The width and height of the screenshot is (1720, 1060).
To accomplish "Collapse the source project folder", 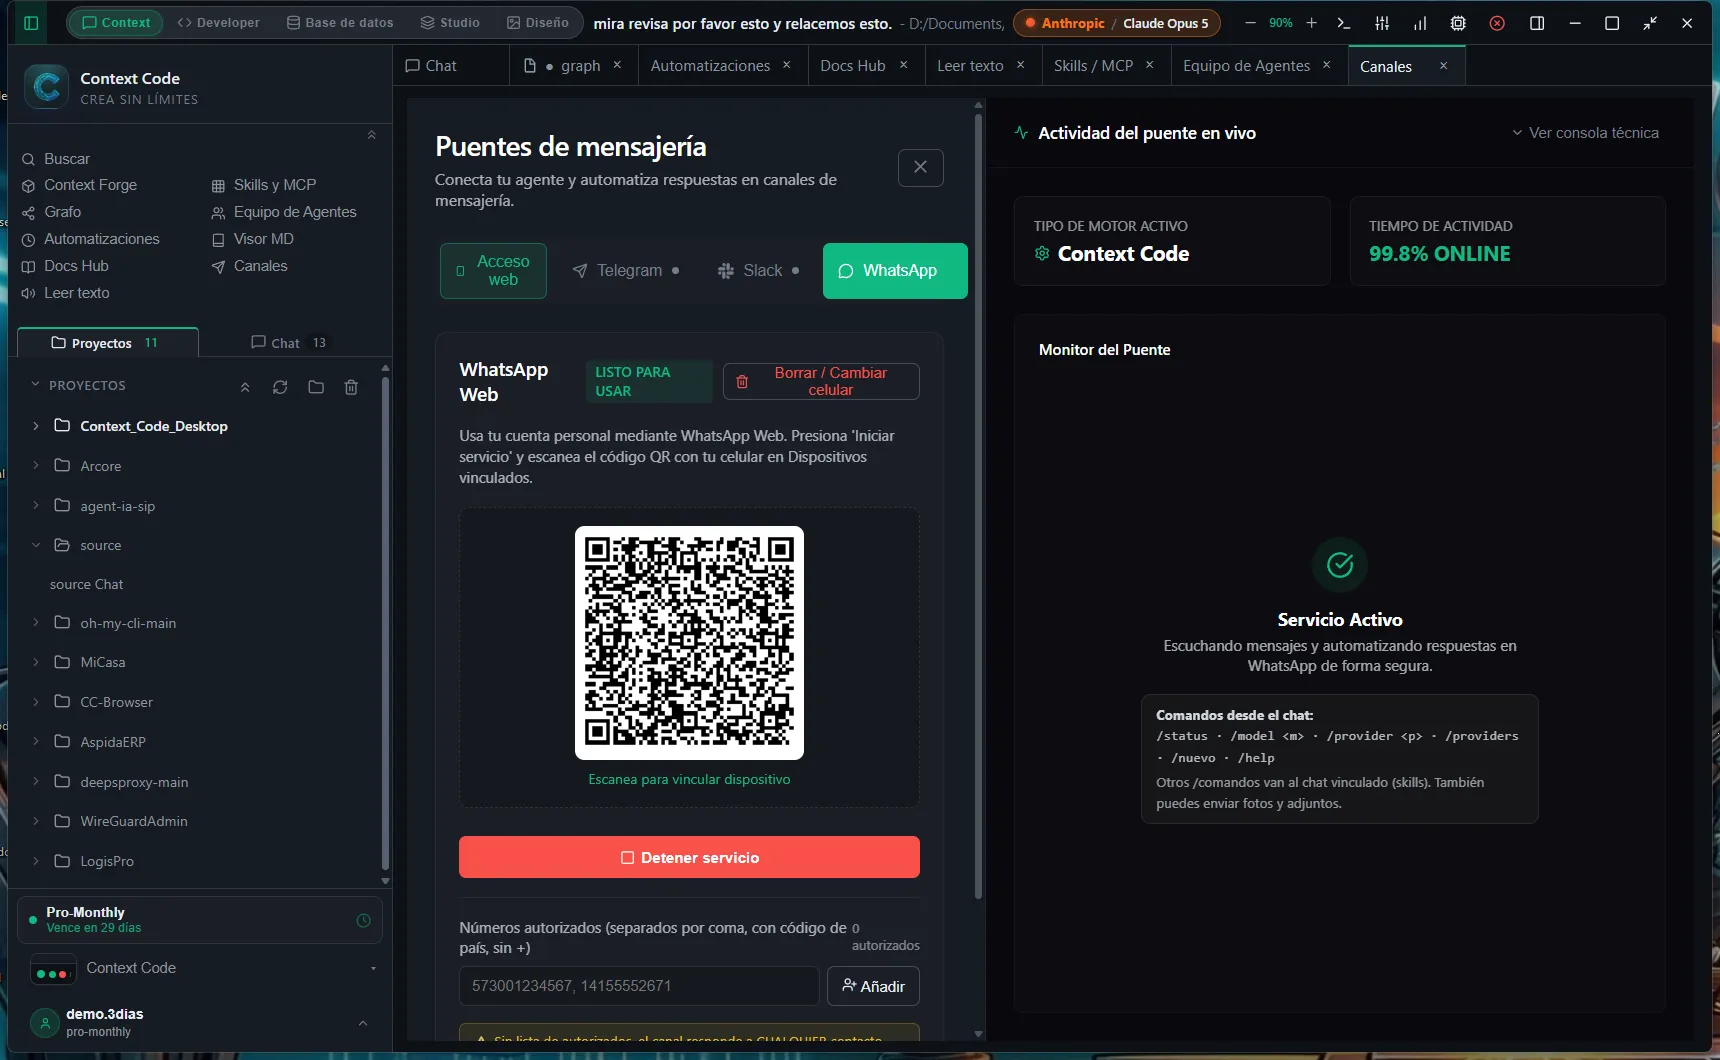I will [x=36, y=545].
